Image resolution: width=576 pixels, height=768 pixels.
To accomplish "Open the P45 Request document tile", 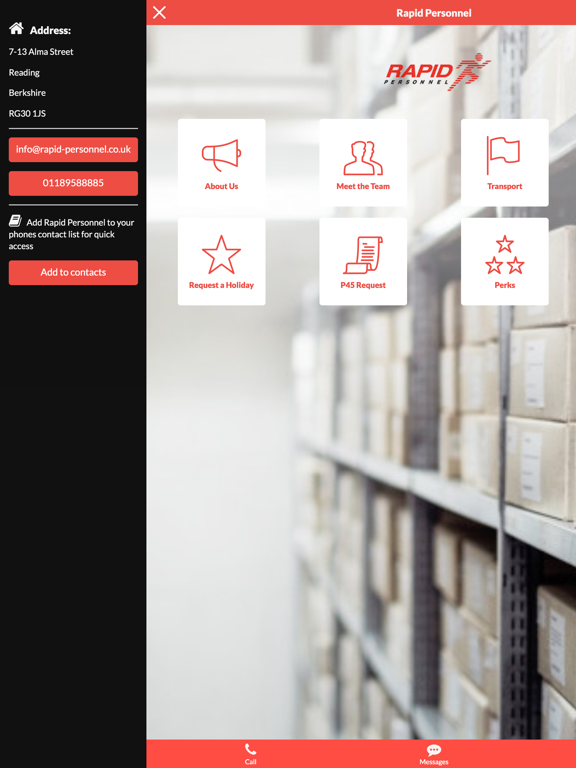I will [x=363, y=262].
